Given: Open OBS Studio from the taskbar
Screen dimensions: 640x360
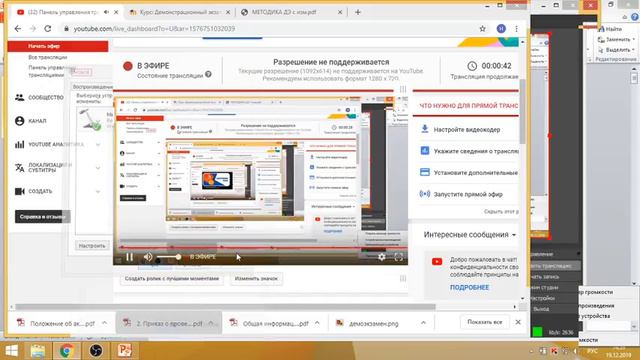Looking at the screenshot, I should (x=96, y=351).
